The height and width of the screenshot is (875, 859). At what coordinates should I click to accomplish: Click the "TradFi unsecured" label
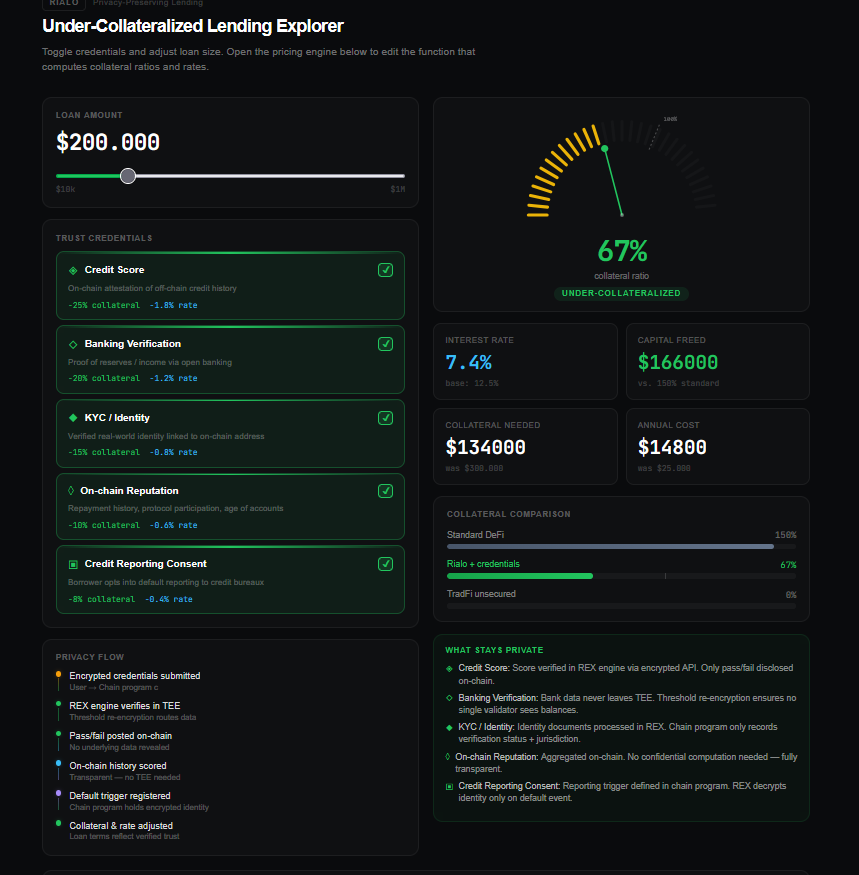click(x=481, y=594)
